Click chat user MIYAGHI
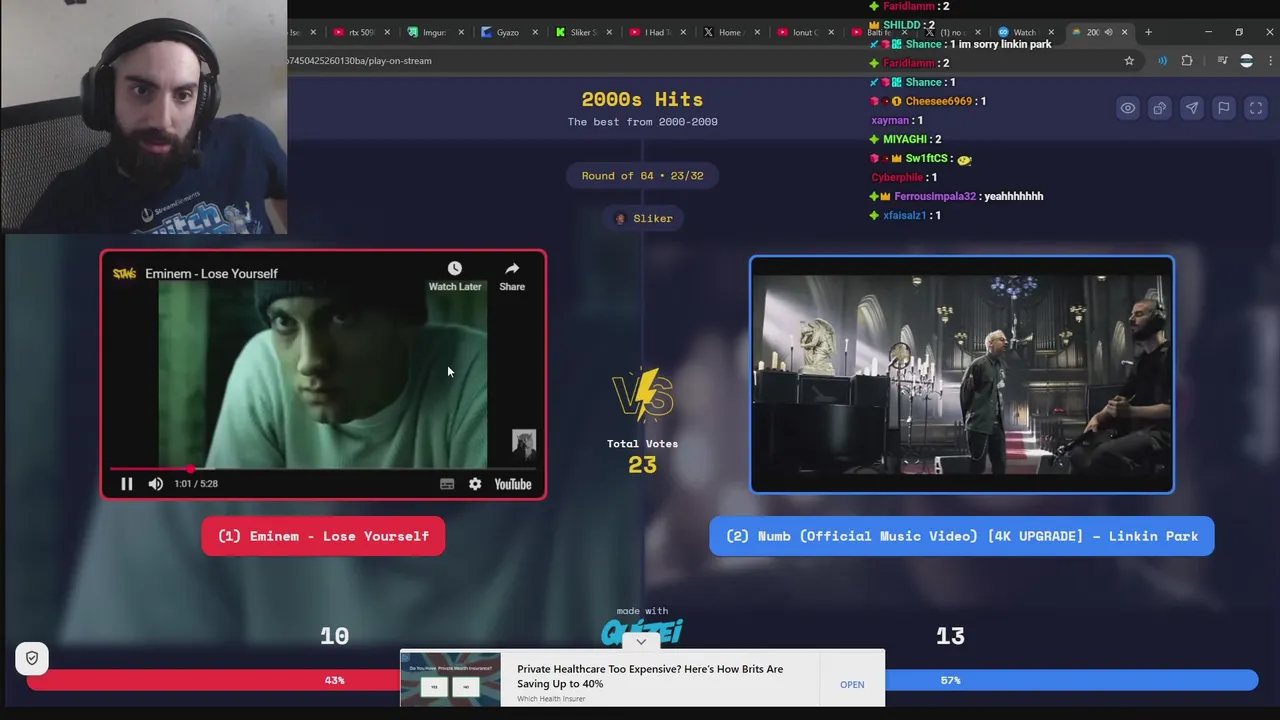Screen dimensions: 1280x720 coord(904,140)
